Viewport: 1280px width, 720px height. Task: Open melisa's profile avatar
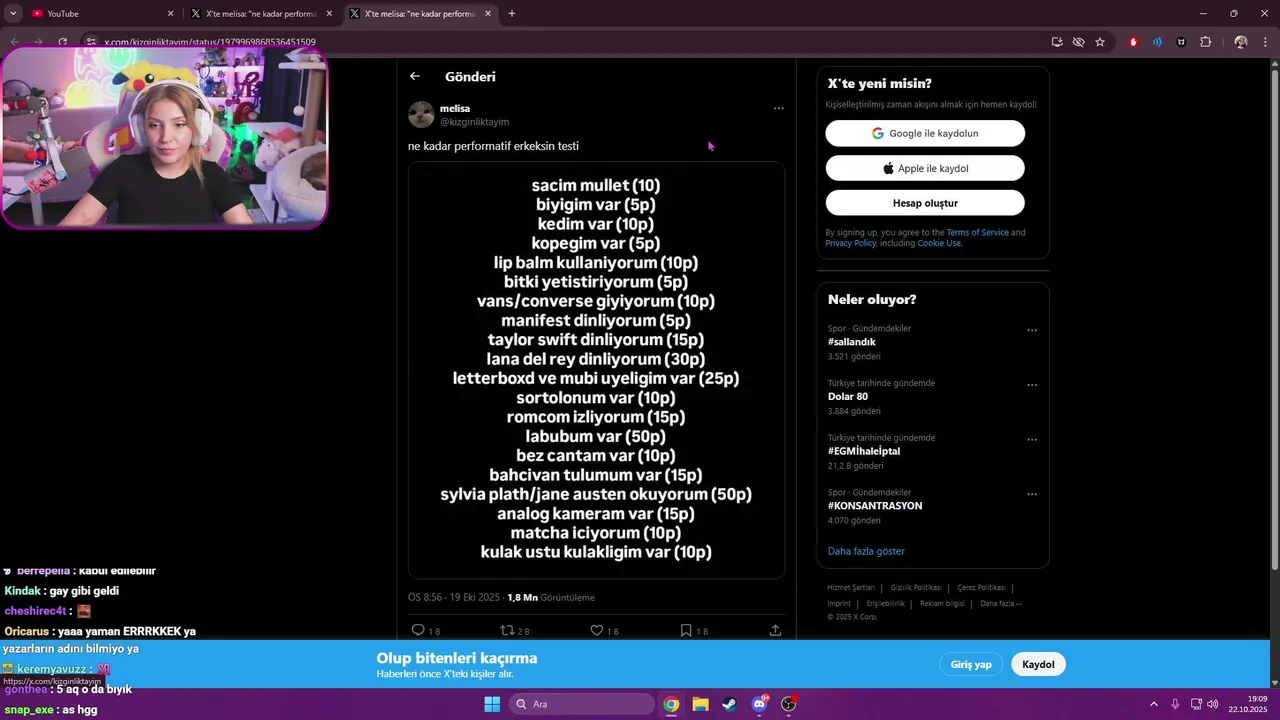pos(421,115)
